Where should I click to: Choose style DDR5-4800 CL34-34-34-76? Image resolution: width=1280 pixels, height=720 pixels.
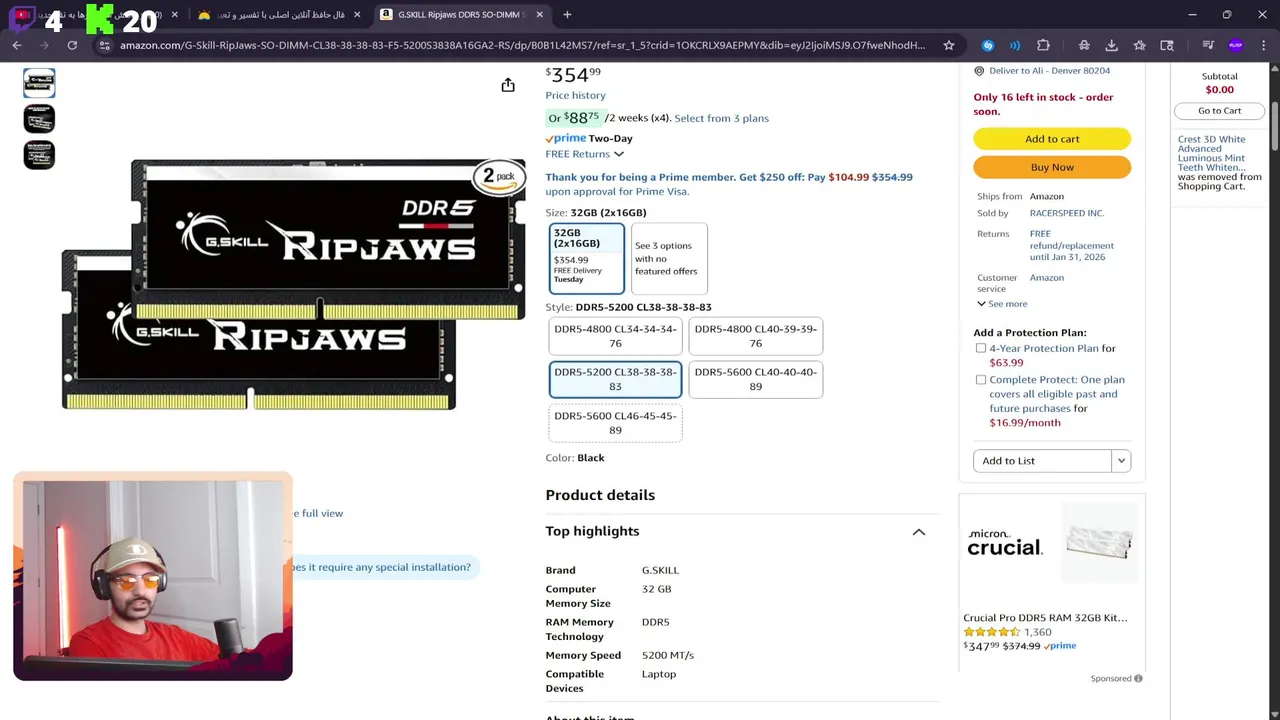[615, 336]
